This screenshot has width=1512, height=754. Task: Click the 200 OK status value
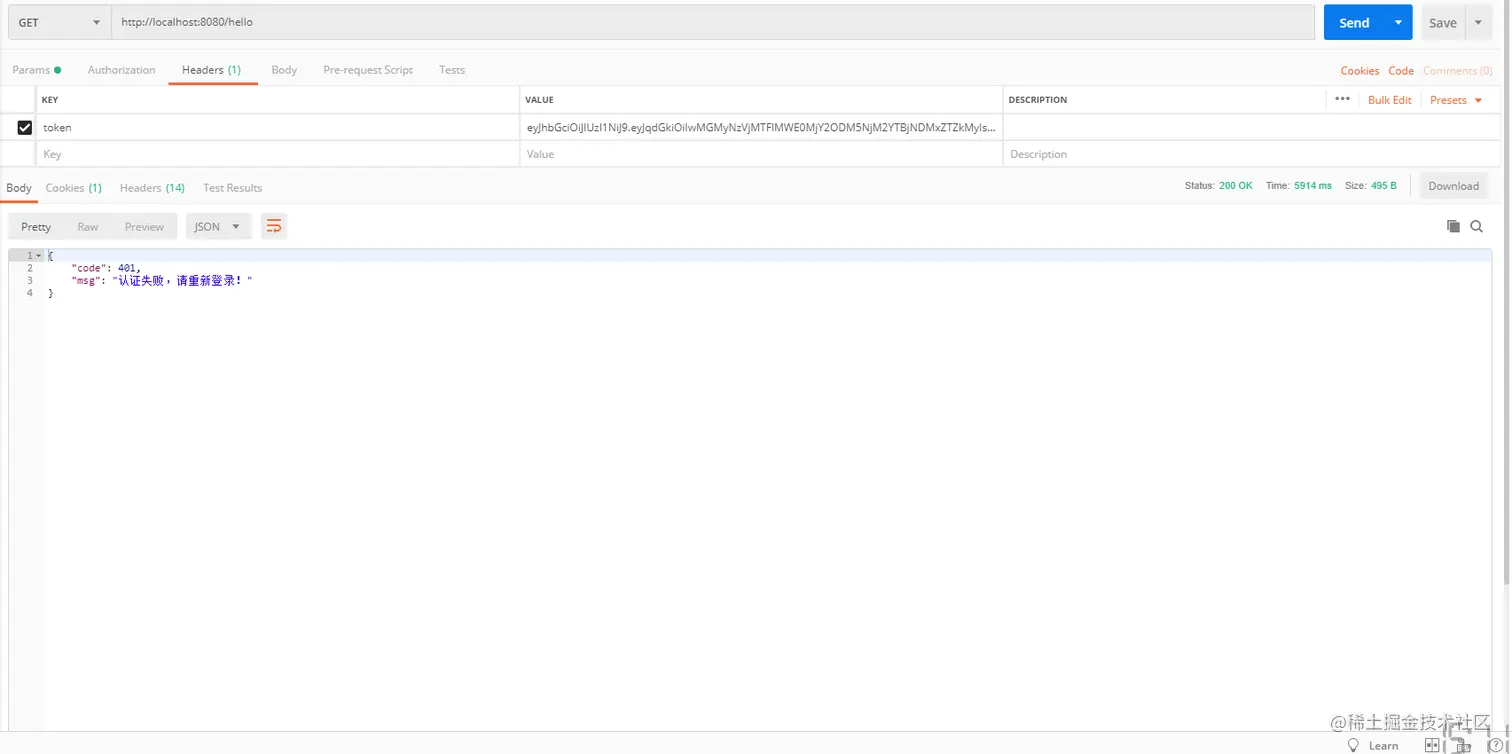click(1236, 186)
